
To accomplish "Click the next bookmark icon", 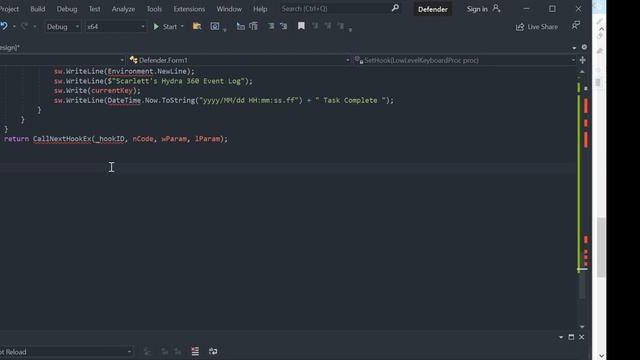I will coord(328,26).
